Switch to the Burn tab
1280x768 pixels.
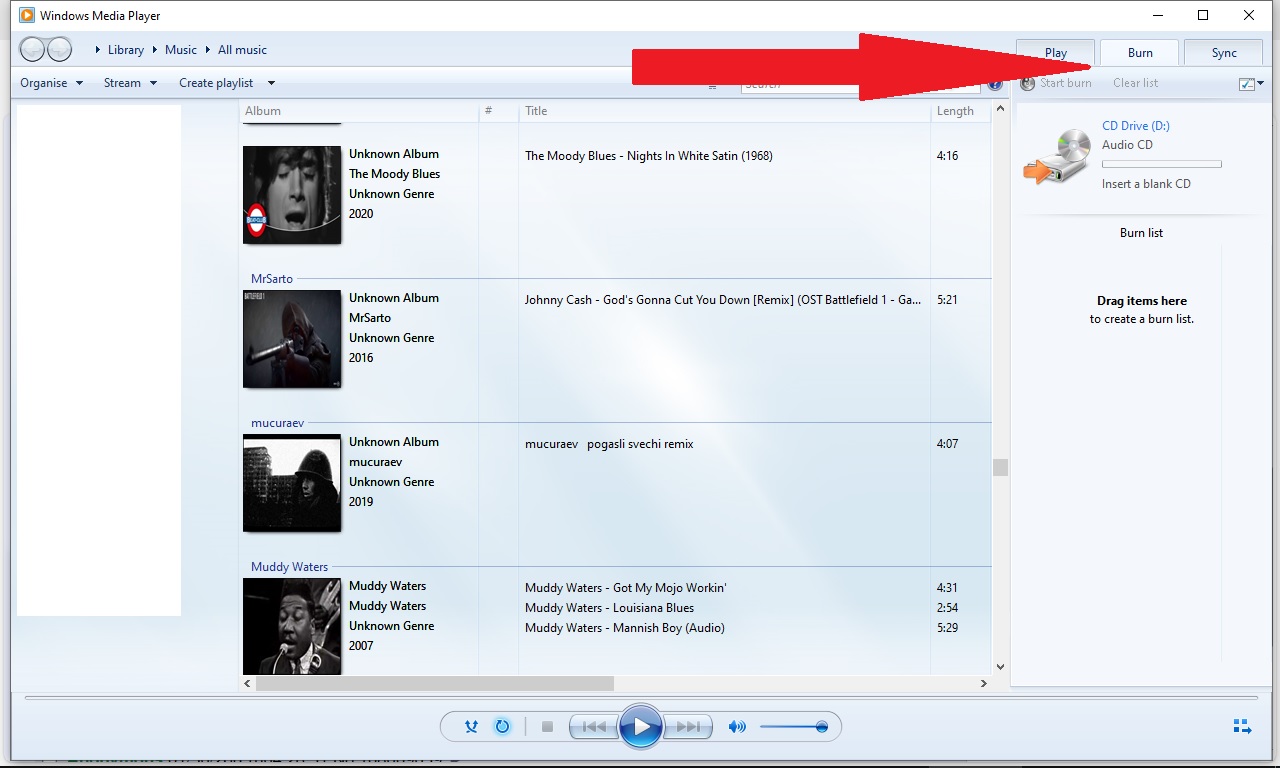point(1140,53)
